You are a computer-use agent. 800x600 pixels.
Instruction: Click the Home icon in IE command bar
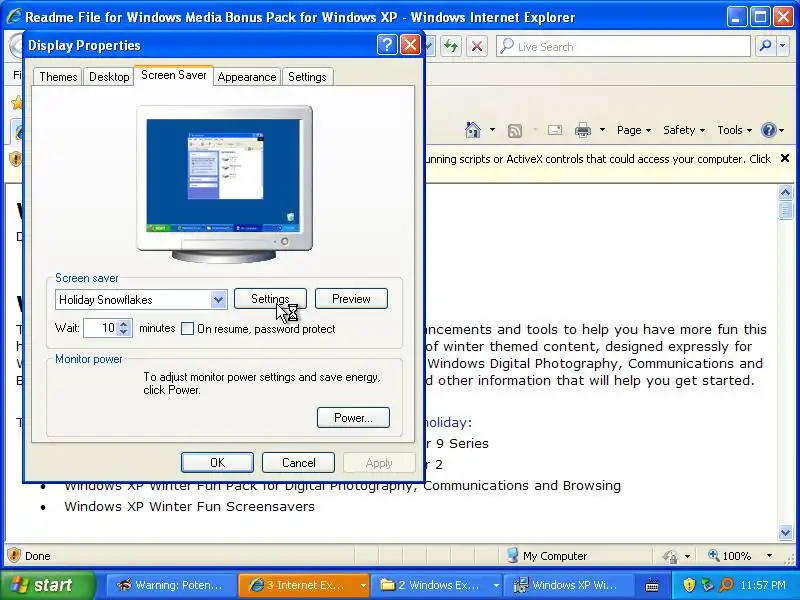pos(473,130)
